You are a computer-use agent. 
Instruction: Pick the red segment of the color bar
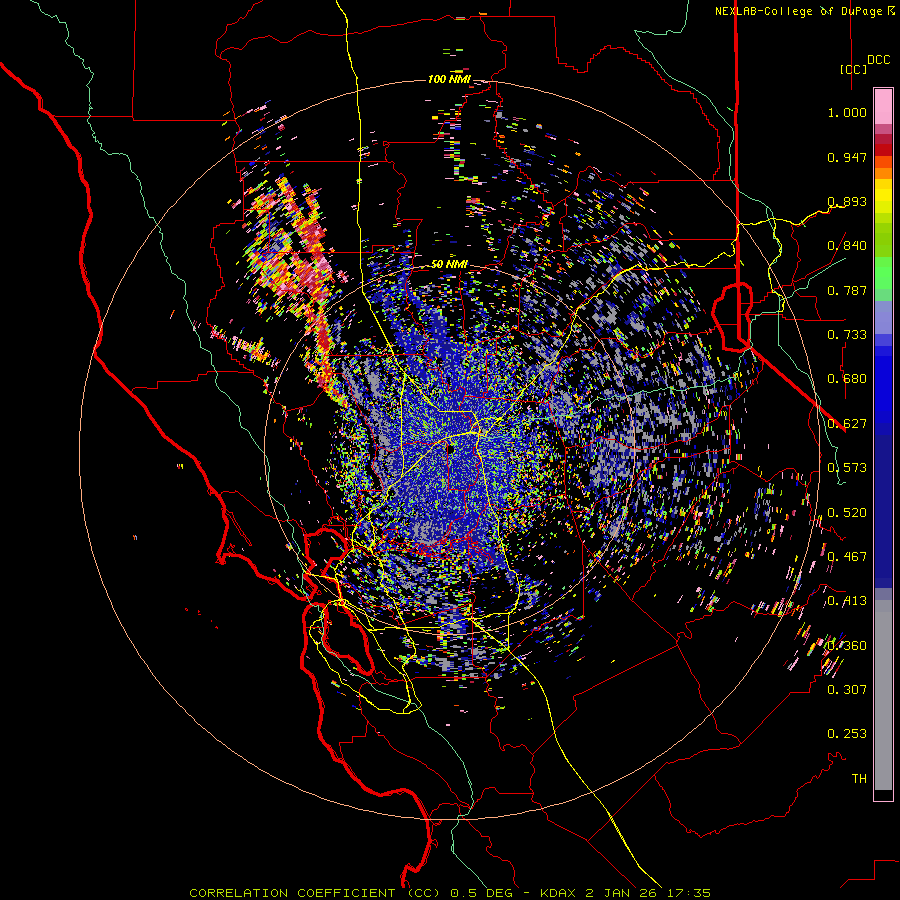[883, 150]
